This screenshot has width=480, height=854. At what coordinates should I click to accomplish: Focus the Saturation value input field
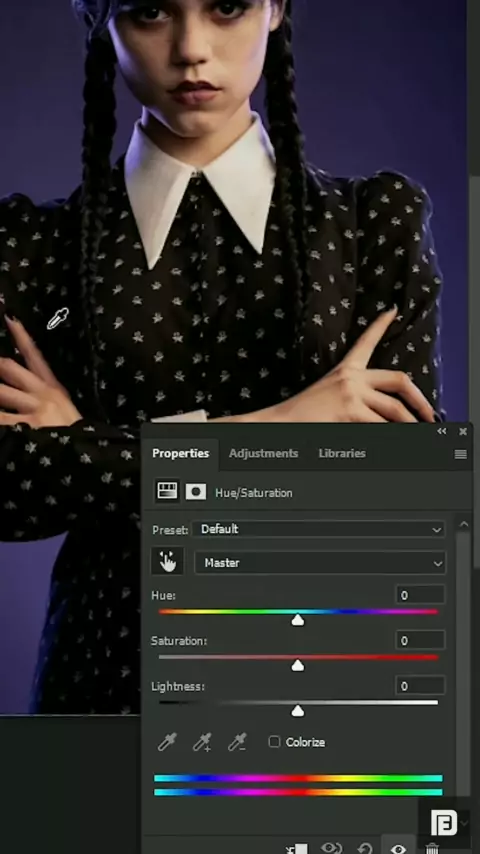point(420,641)
